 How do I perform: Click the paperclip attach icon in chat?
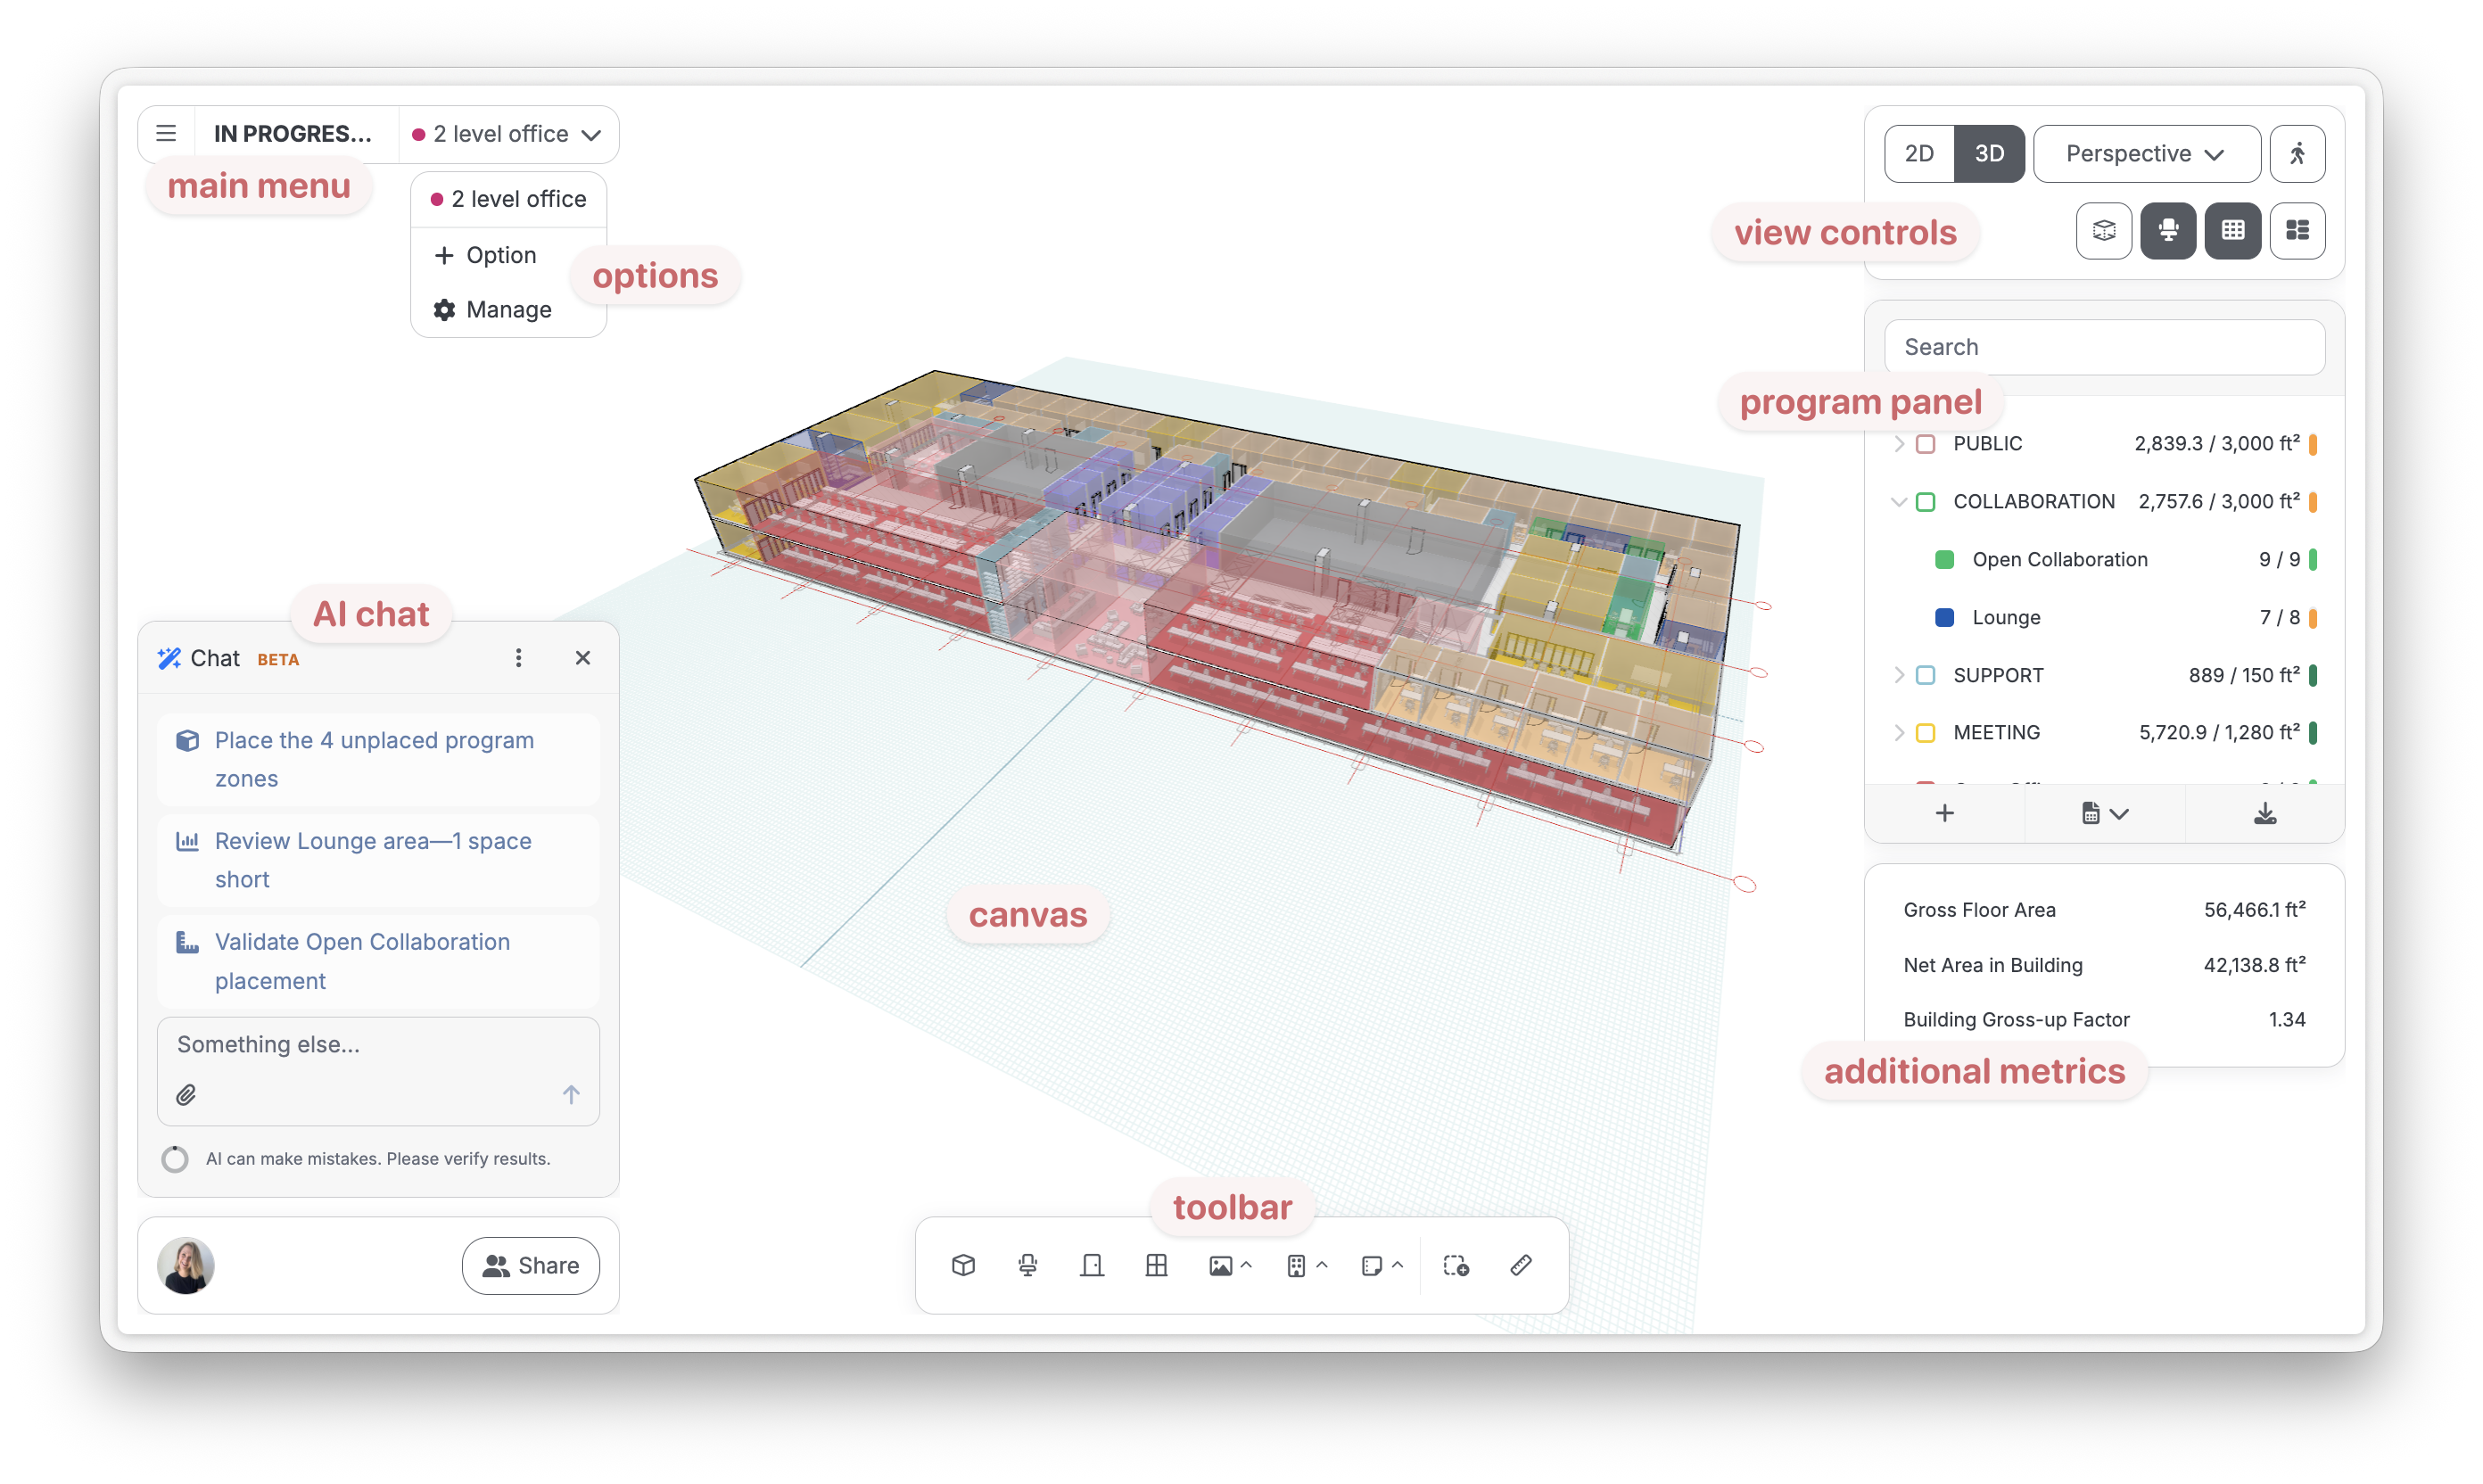(186, 1095)
